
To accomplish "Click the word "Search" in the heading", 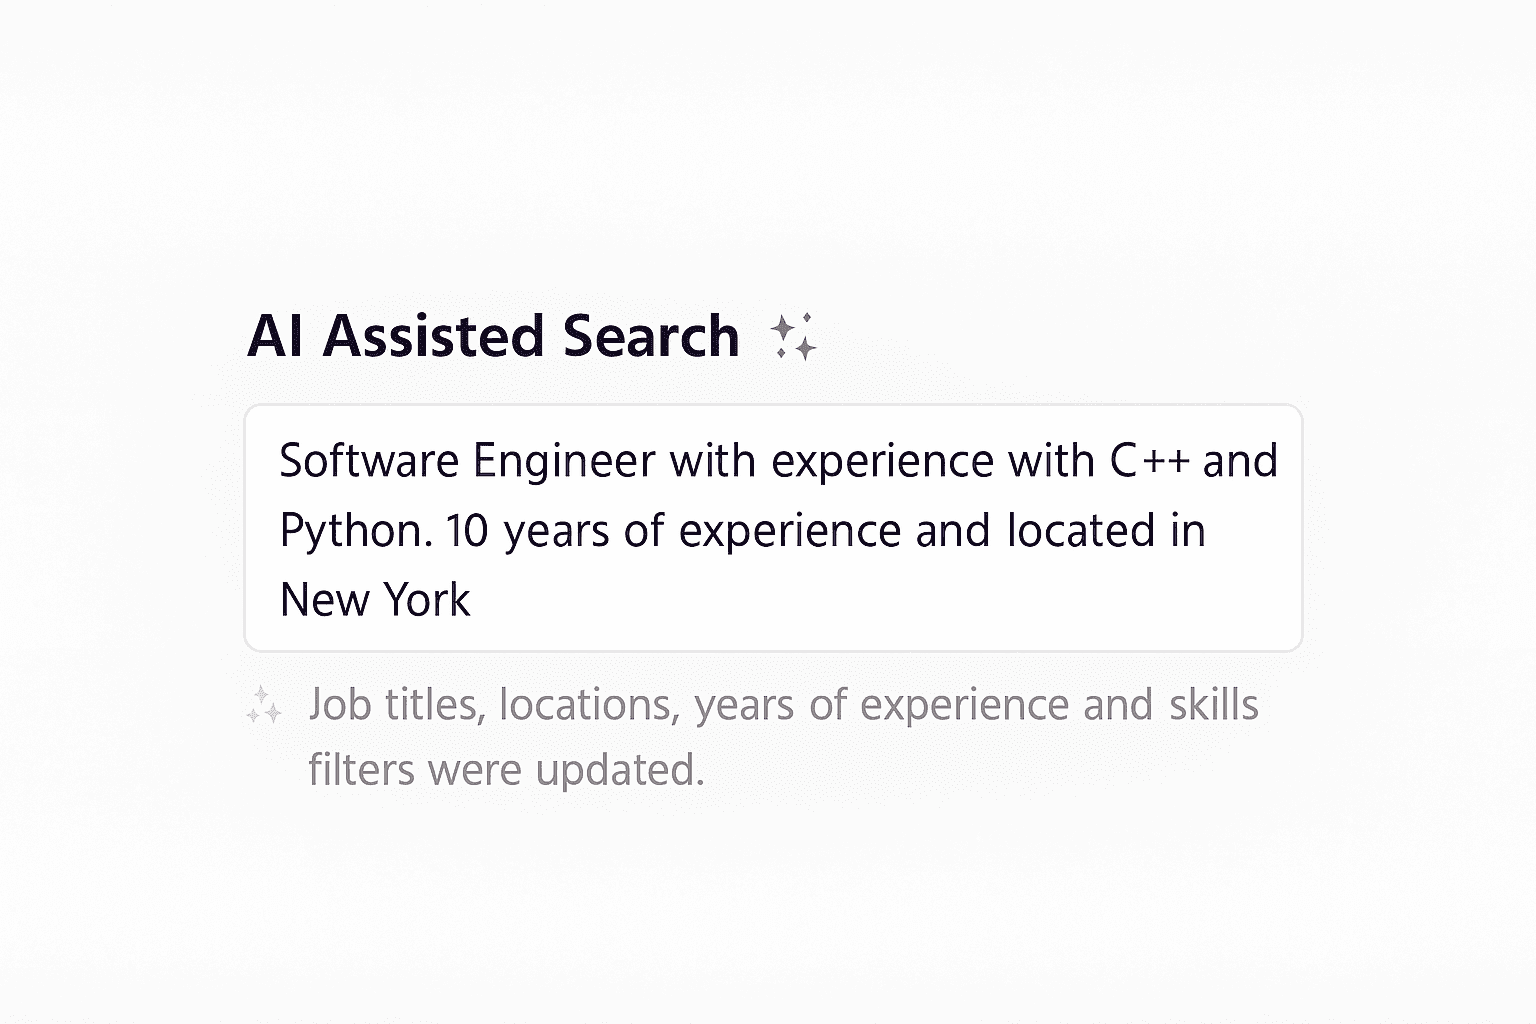I will (x=651, y=336).
